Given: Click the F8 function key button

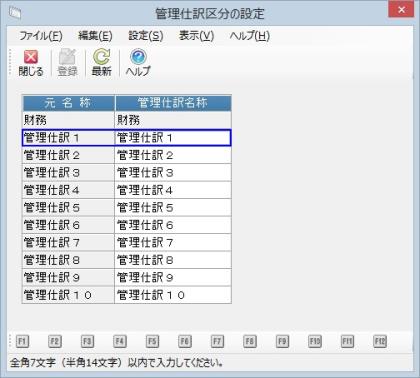Looking at the screenshot, I should [x=250, y=341].
